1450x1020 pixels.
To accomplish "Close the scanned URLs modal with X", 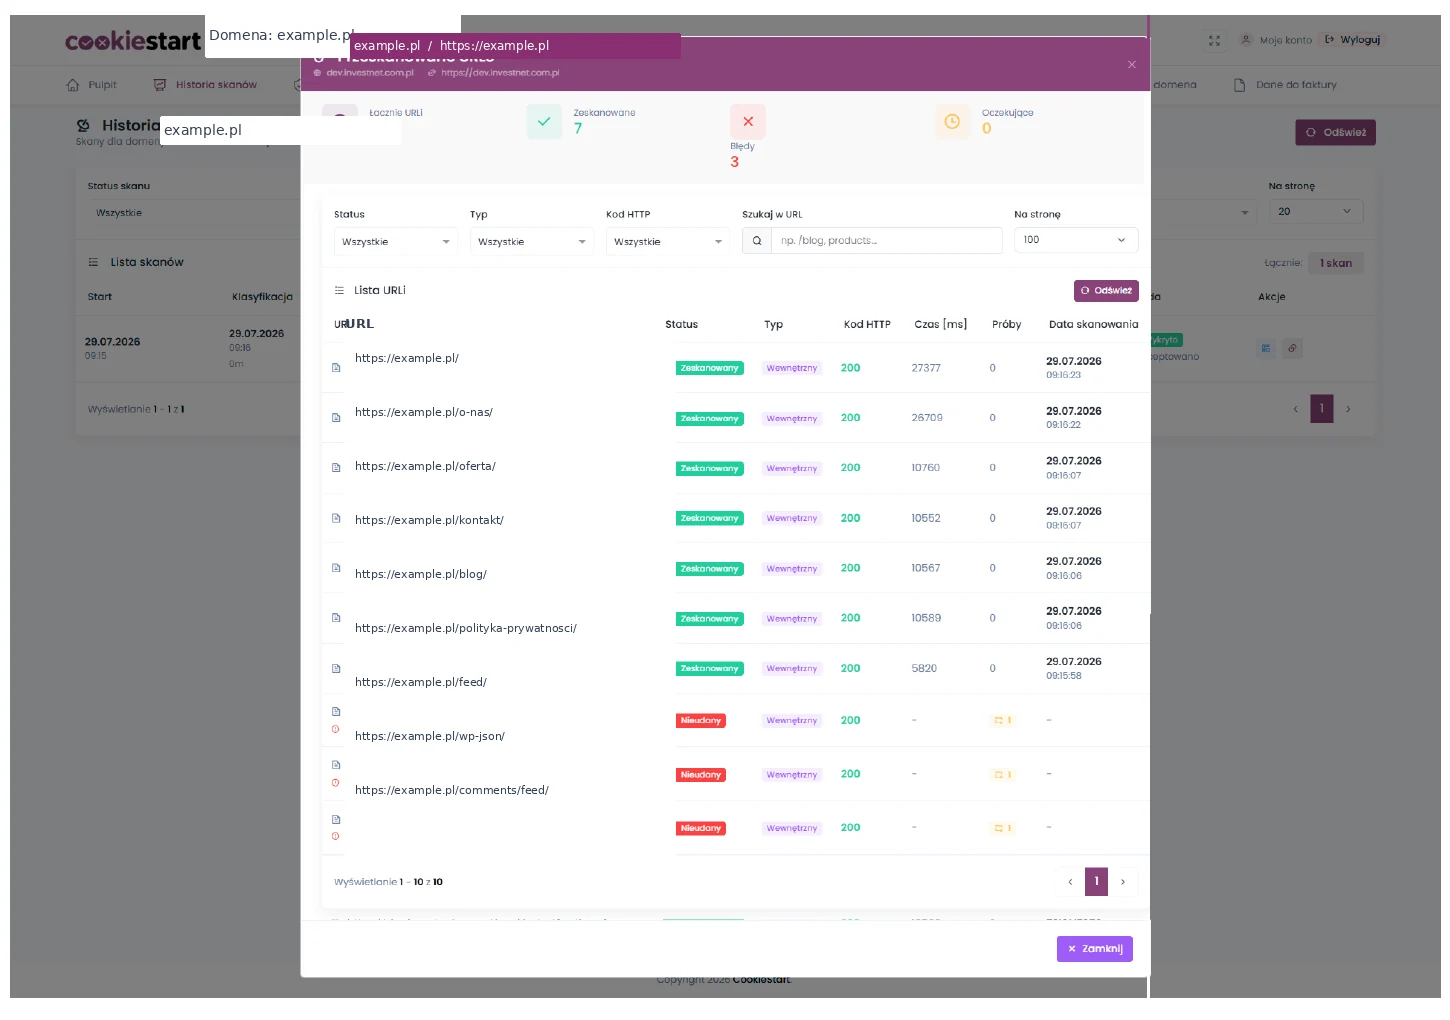I will click(x=1132, y=65).
